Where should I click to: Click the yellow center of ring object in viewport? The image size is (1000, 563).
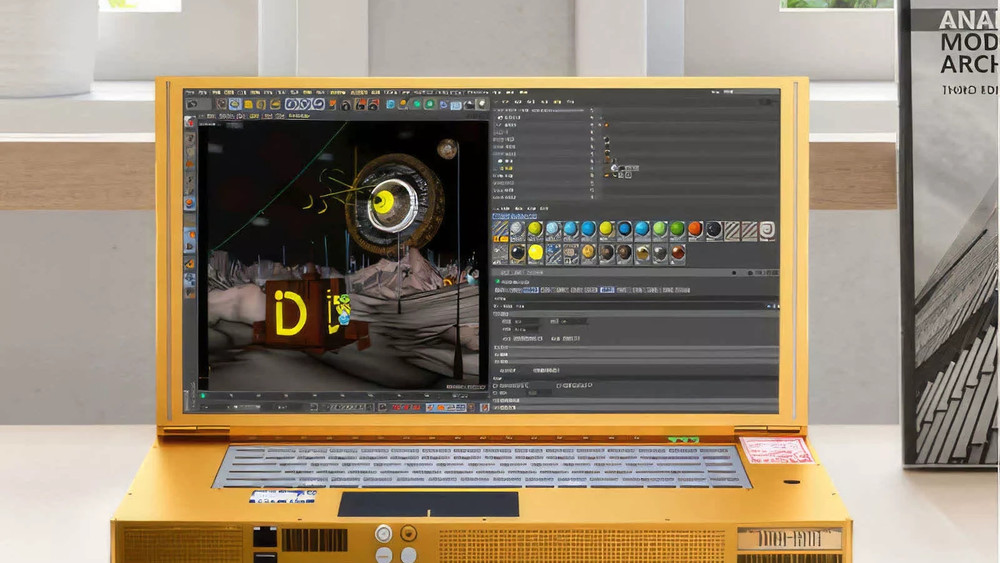pyautogui.click(x=384, y=202)
